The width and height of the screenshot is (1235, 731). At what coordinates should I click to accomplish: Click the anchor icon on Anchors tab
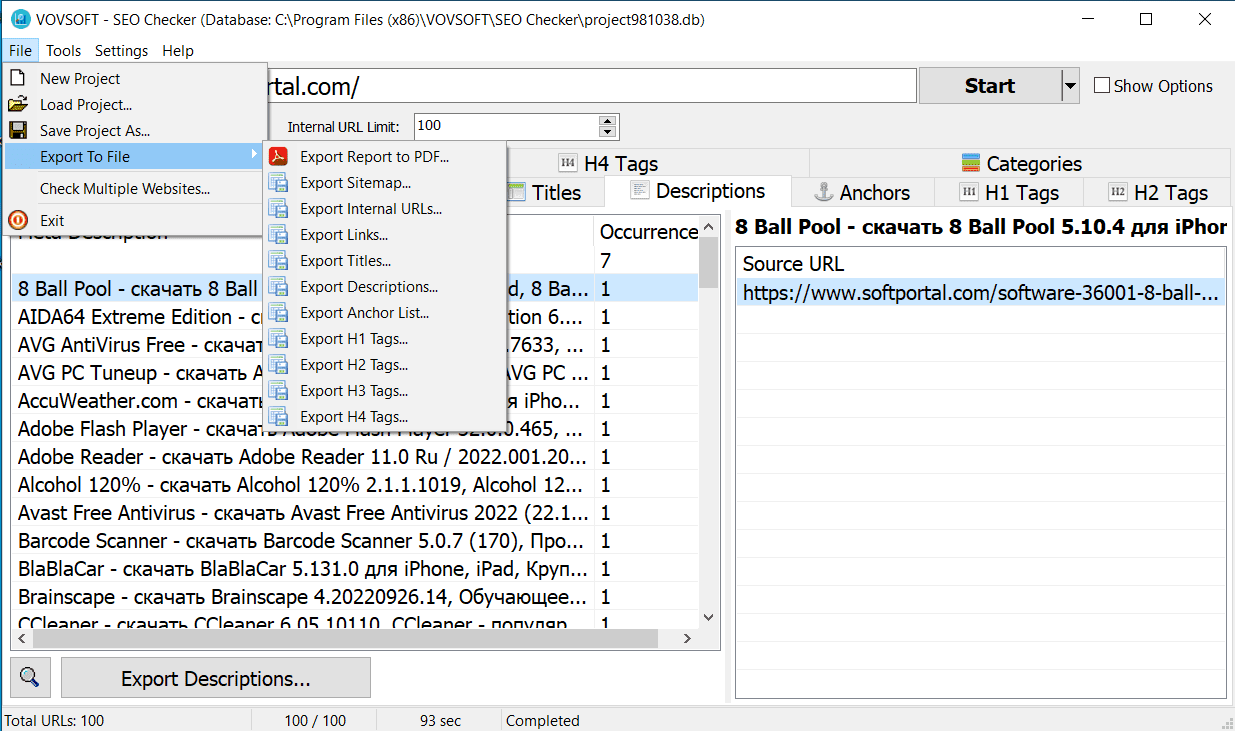pos(824,192)
